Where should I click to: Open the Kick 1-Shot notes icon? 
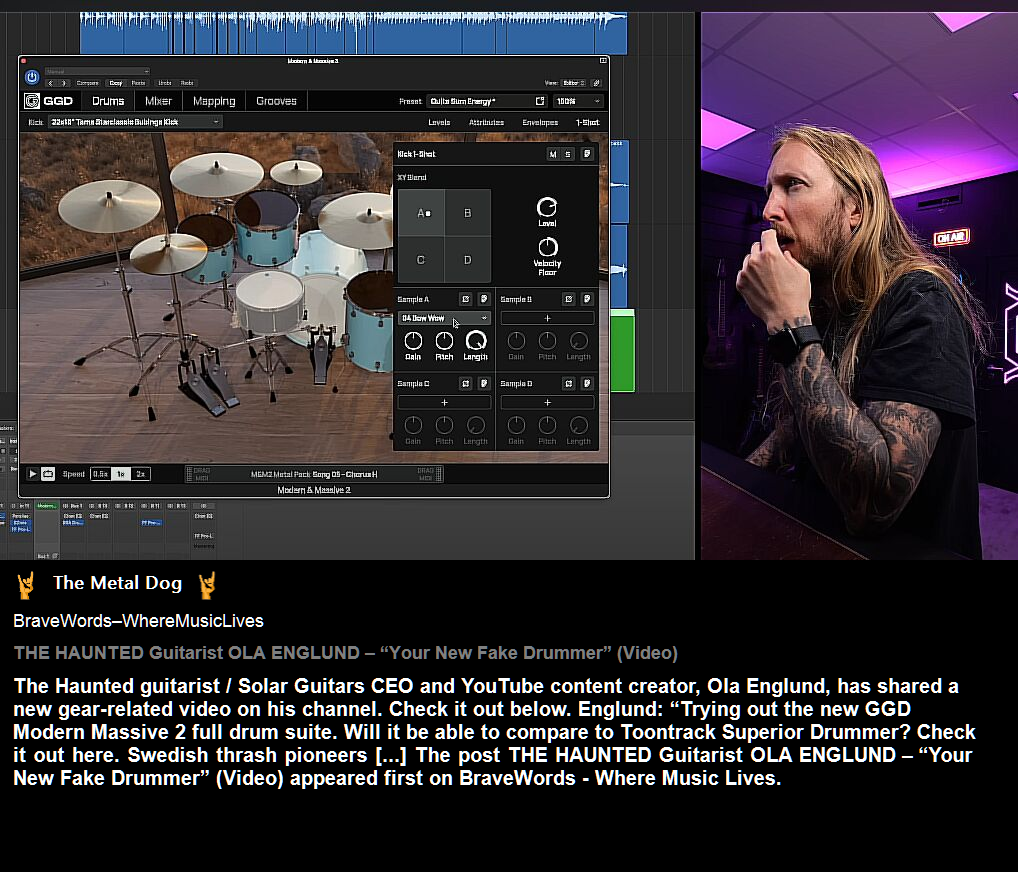[586, 154]
